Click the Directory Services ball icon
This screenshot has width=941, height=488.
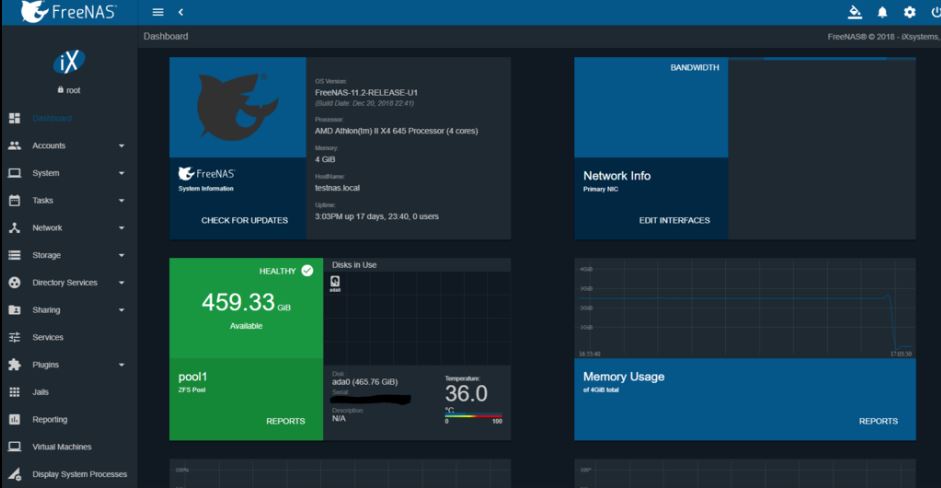pyautogui.click(x=14, y=283)
